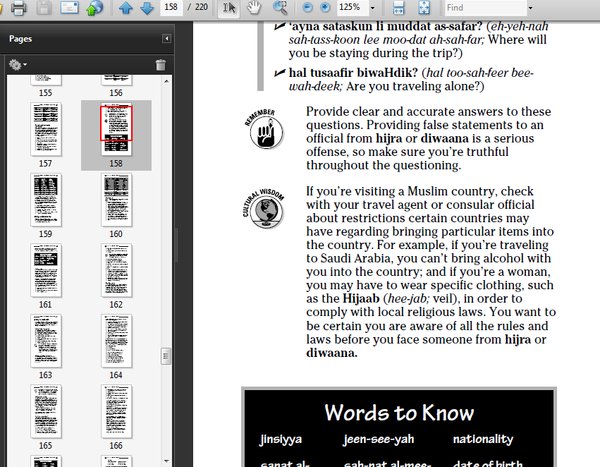Delete selected page with trash icon
Viewport: 600px width, 467px height.
tap(161, 65)
